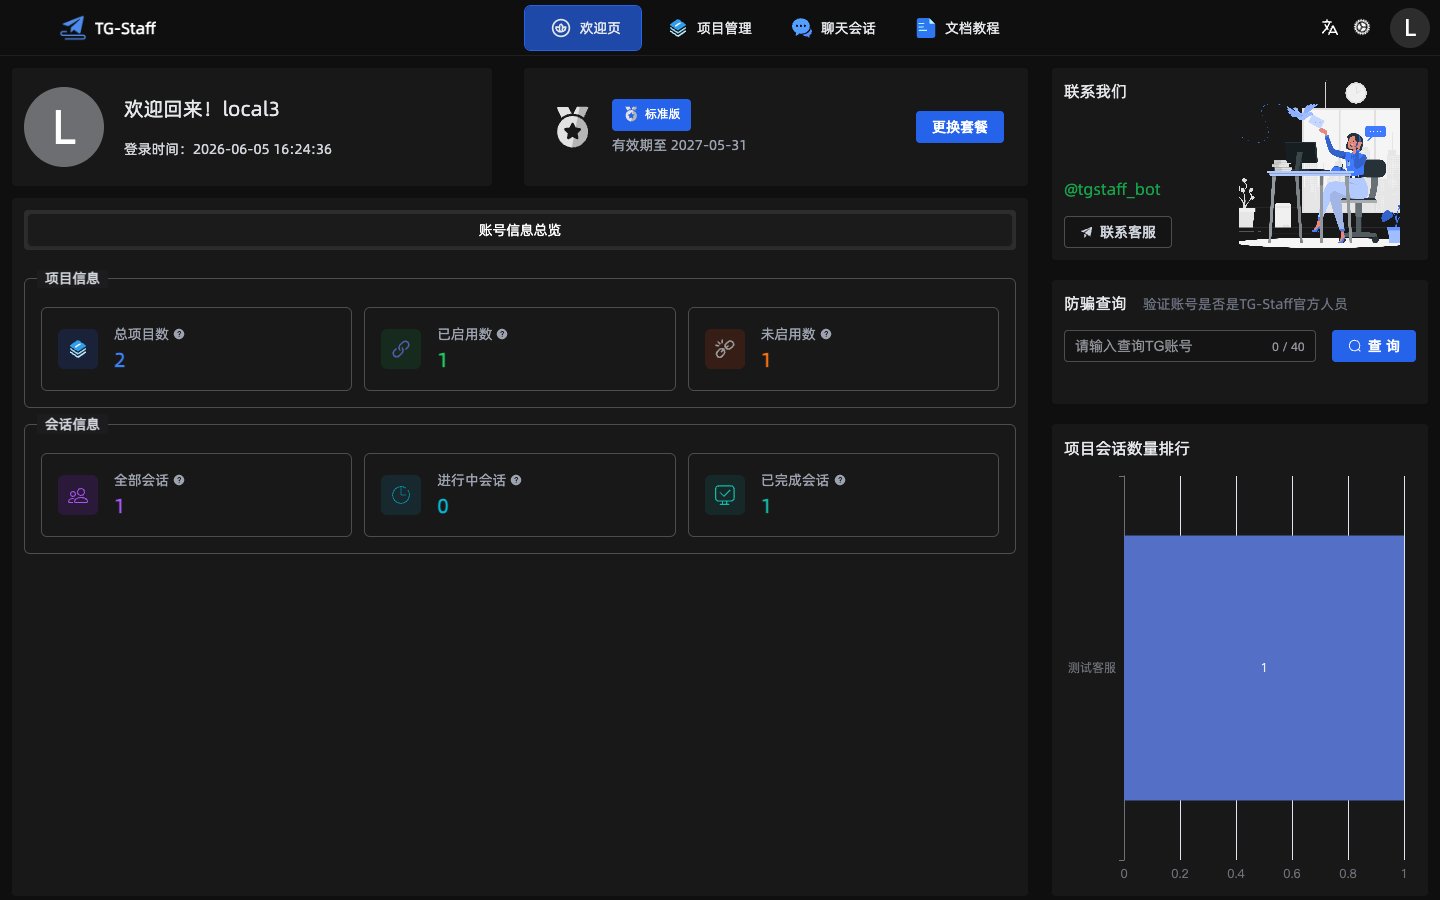
Task: Focus the 请输入查询TG账号 input field
Action: tap(1190, 346)
